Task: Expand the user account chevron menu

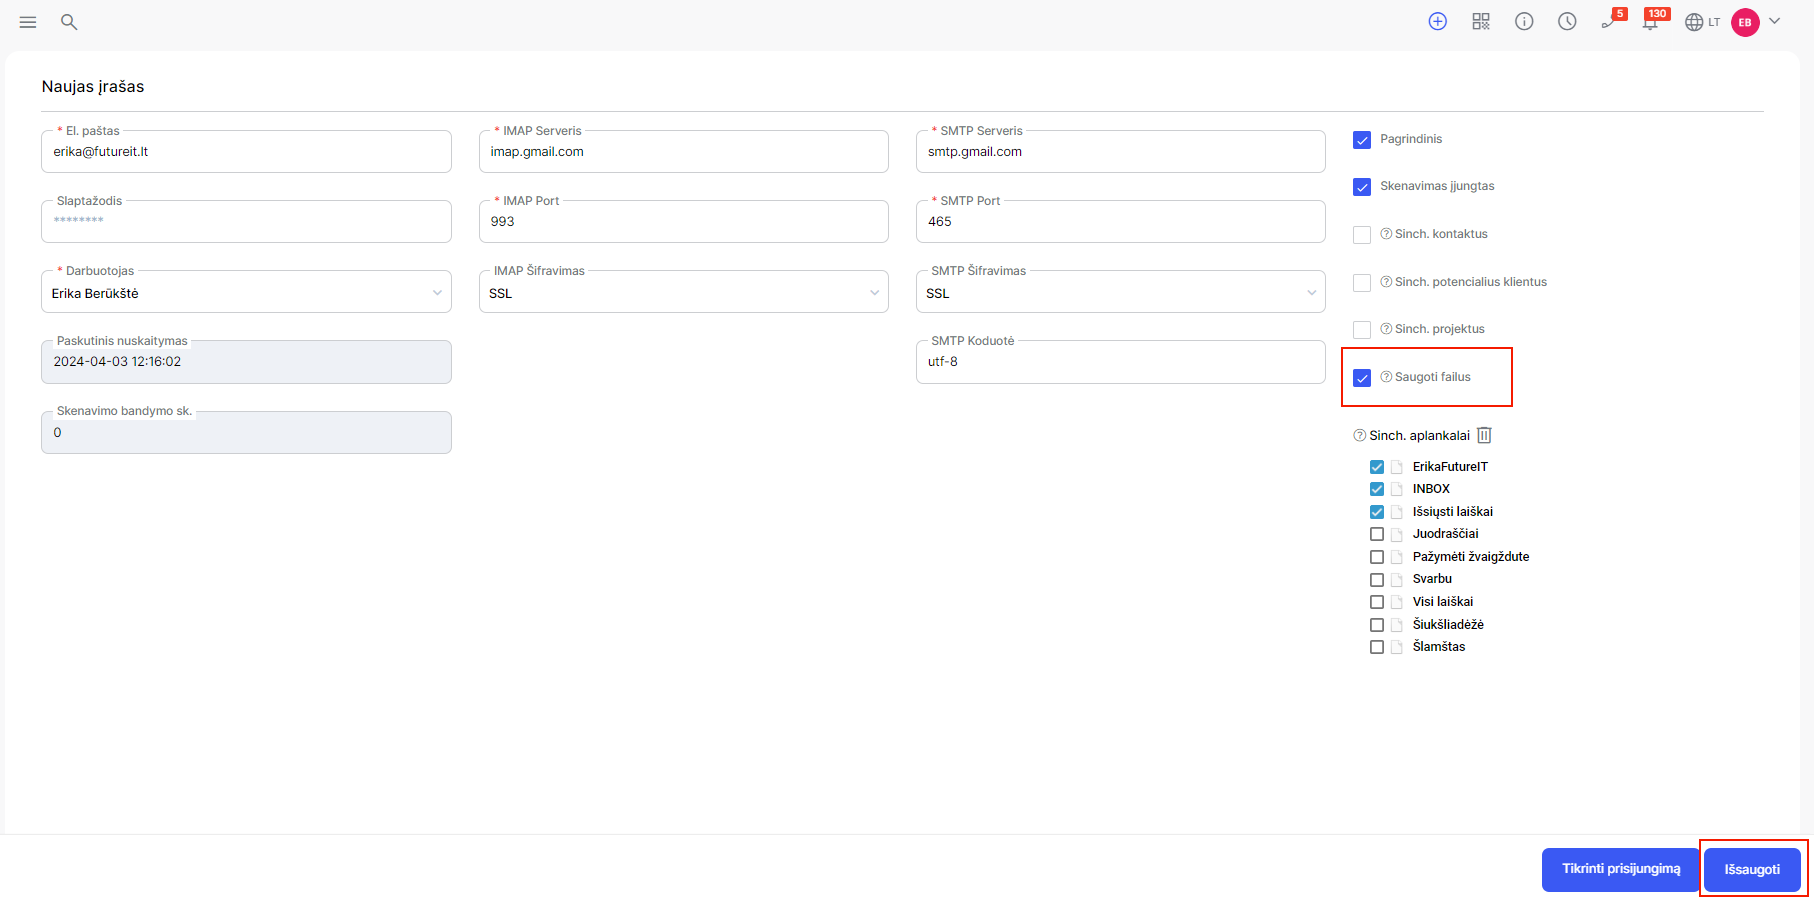Action: pyautogui.click(x=1775, y=21)
